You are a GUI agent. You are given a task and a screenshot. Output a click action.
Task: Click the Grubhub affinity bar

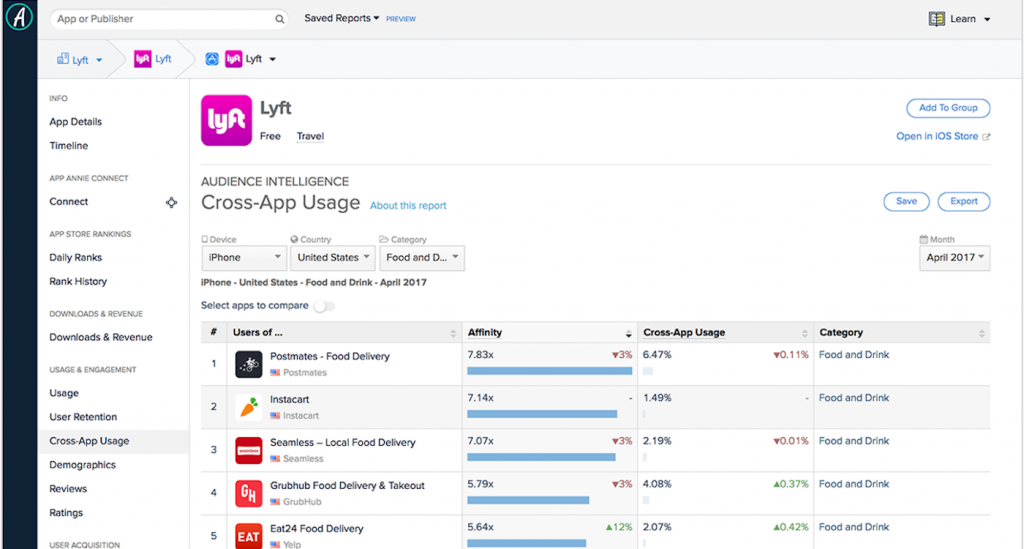pyautogui.click(x=528, y=500)
